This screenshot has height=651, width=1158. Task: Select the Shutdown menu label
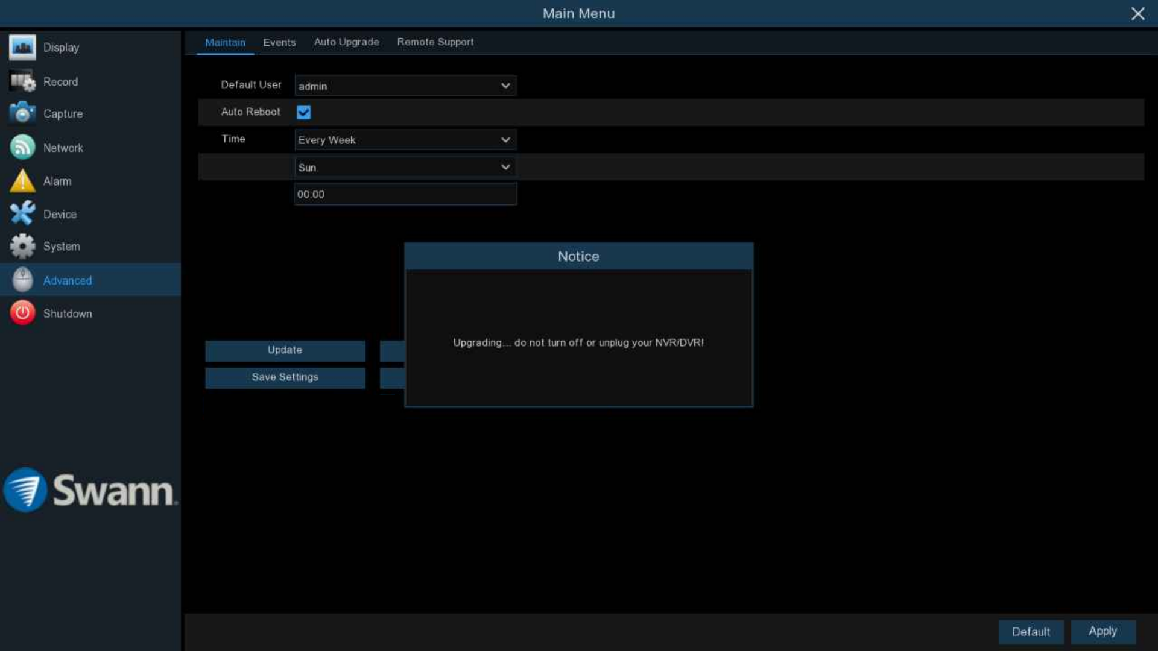tap(68, 313)
